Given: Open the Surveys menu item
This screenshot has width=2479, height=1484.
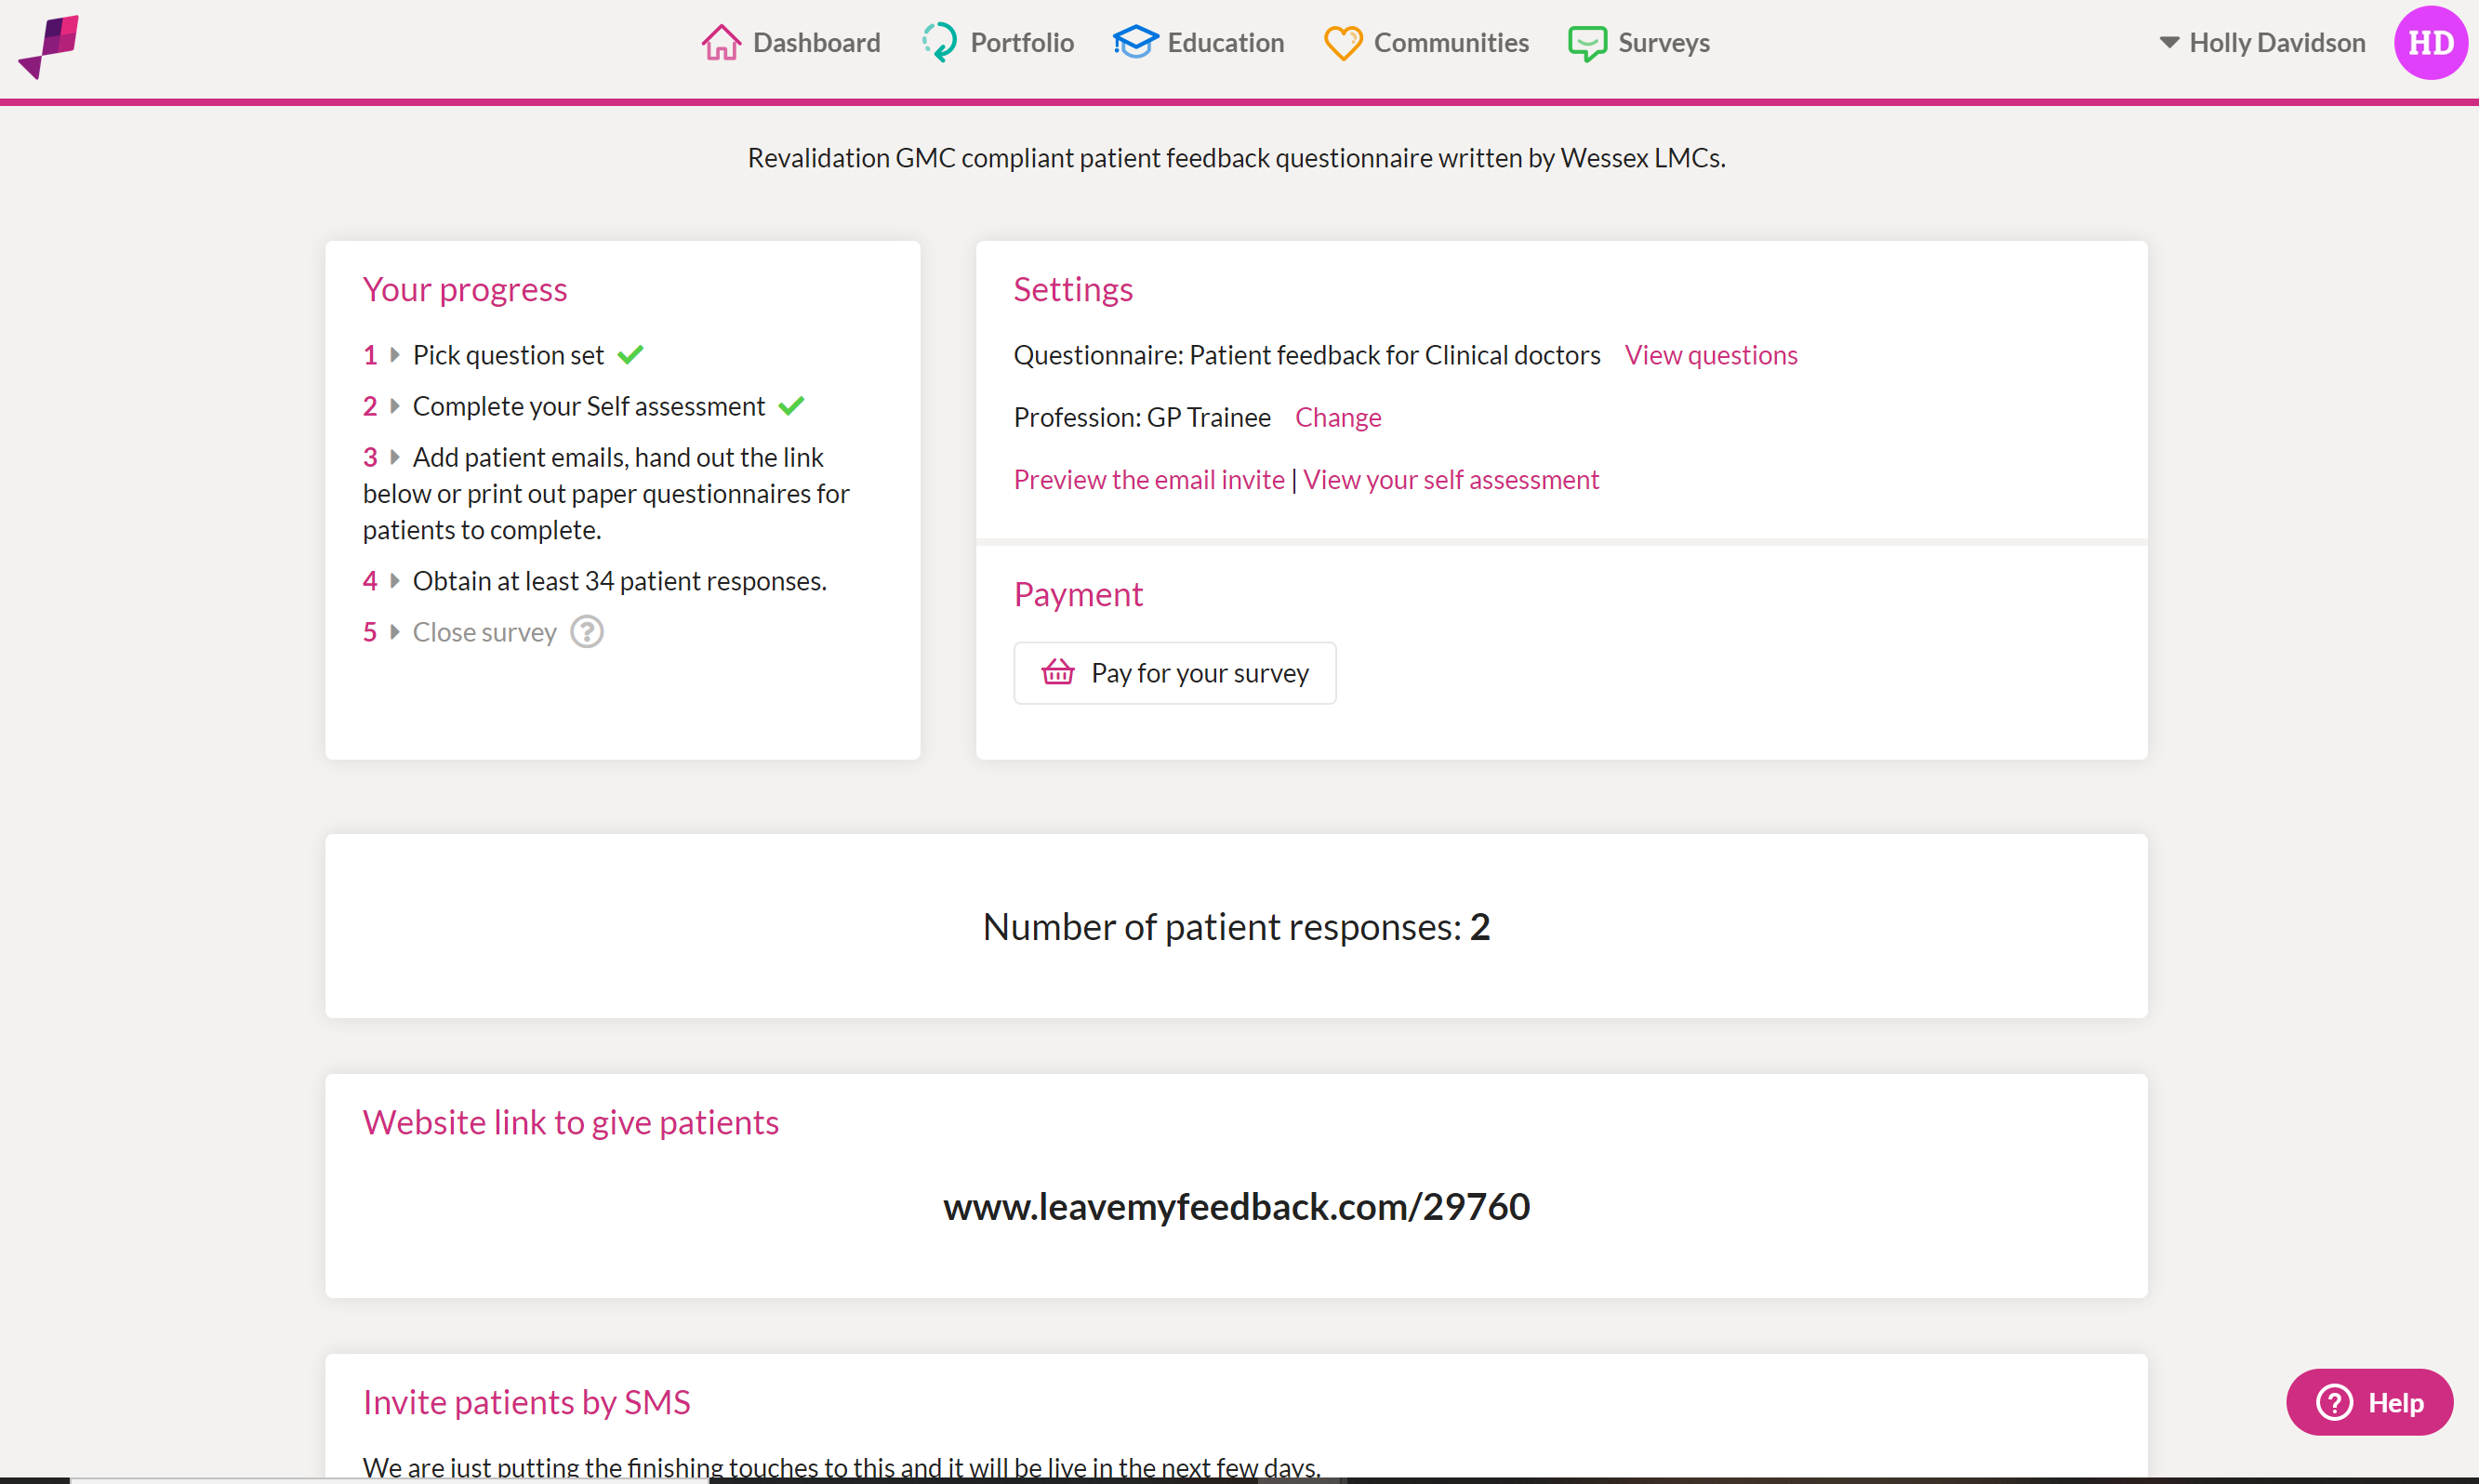Looking at the screenshot, I should [x=1639, y=43].
